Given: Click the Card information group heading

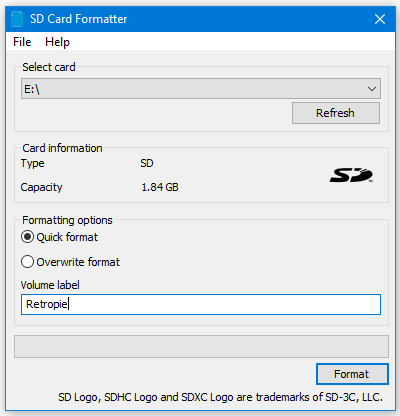Looking at the screenshot, I should click(x=62, y=148).
